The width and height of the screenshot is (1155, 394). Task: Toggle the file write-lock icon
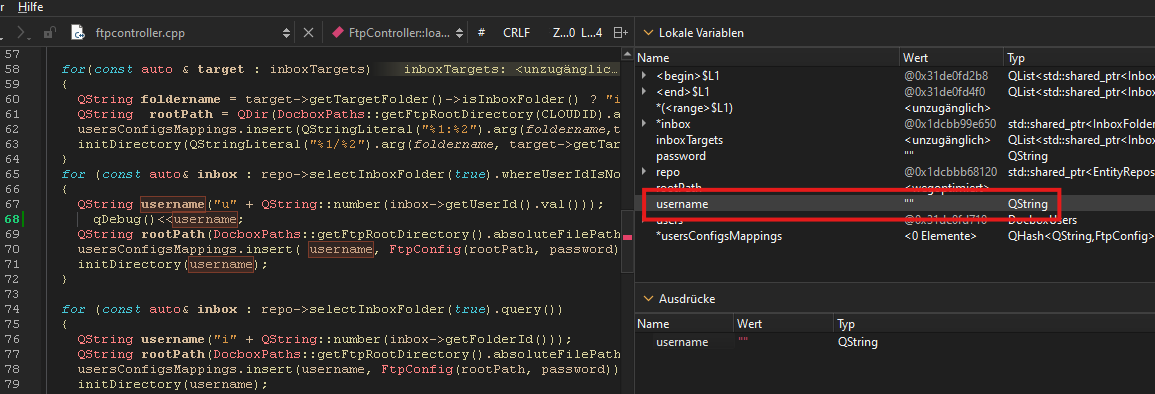[x=49, y=32]
